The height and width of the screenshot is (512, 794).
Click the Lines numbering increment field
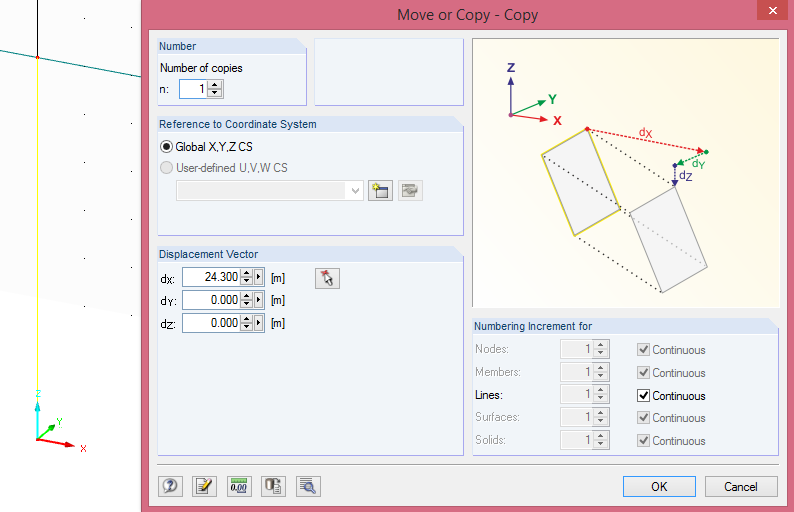[x=577, y=394]
